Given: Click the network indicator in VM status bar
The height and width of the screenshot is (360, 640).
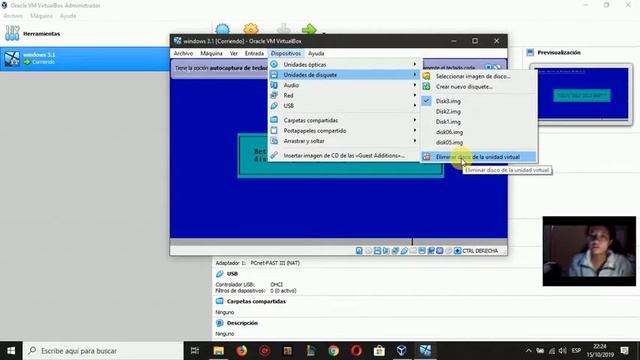Looking at the screenshot, I should 395,251.
